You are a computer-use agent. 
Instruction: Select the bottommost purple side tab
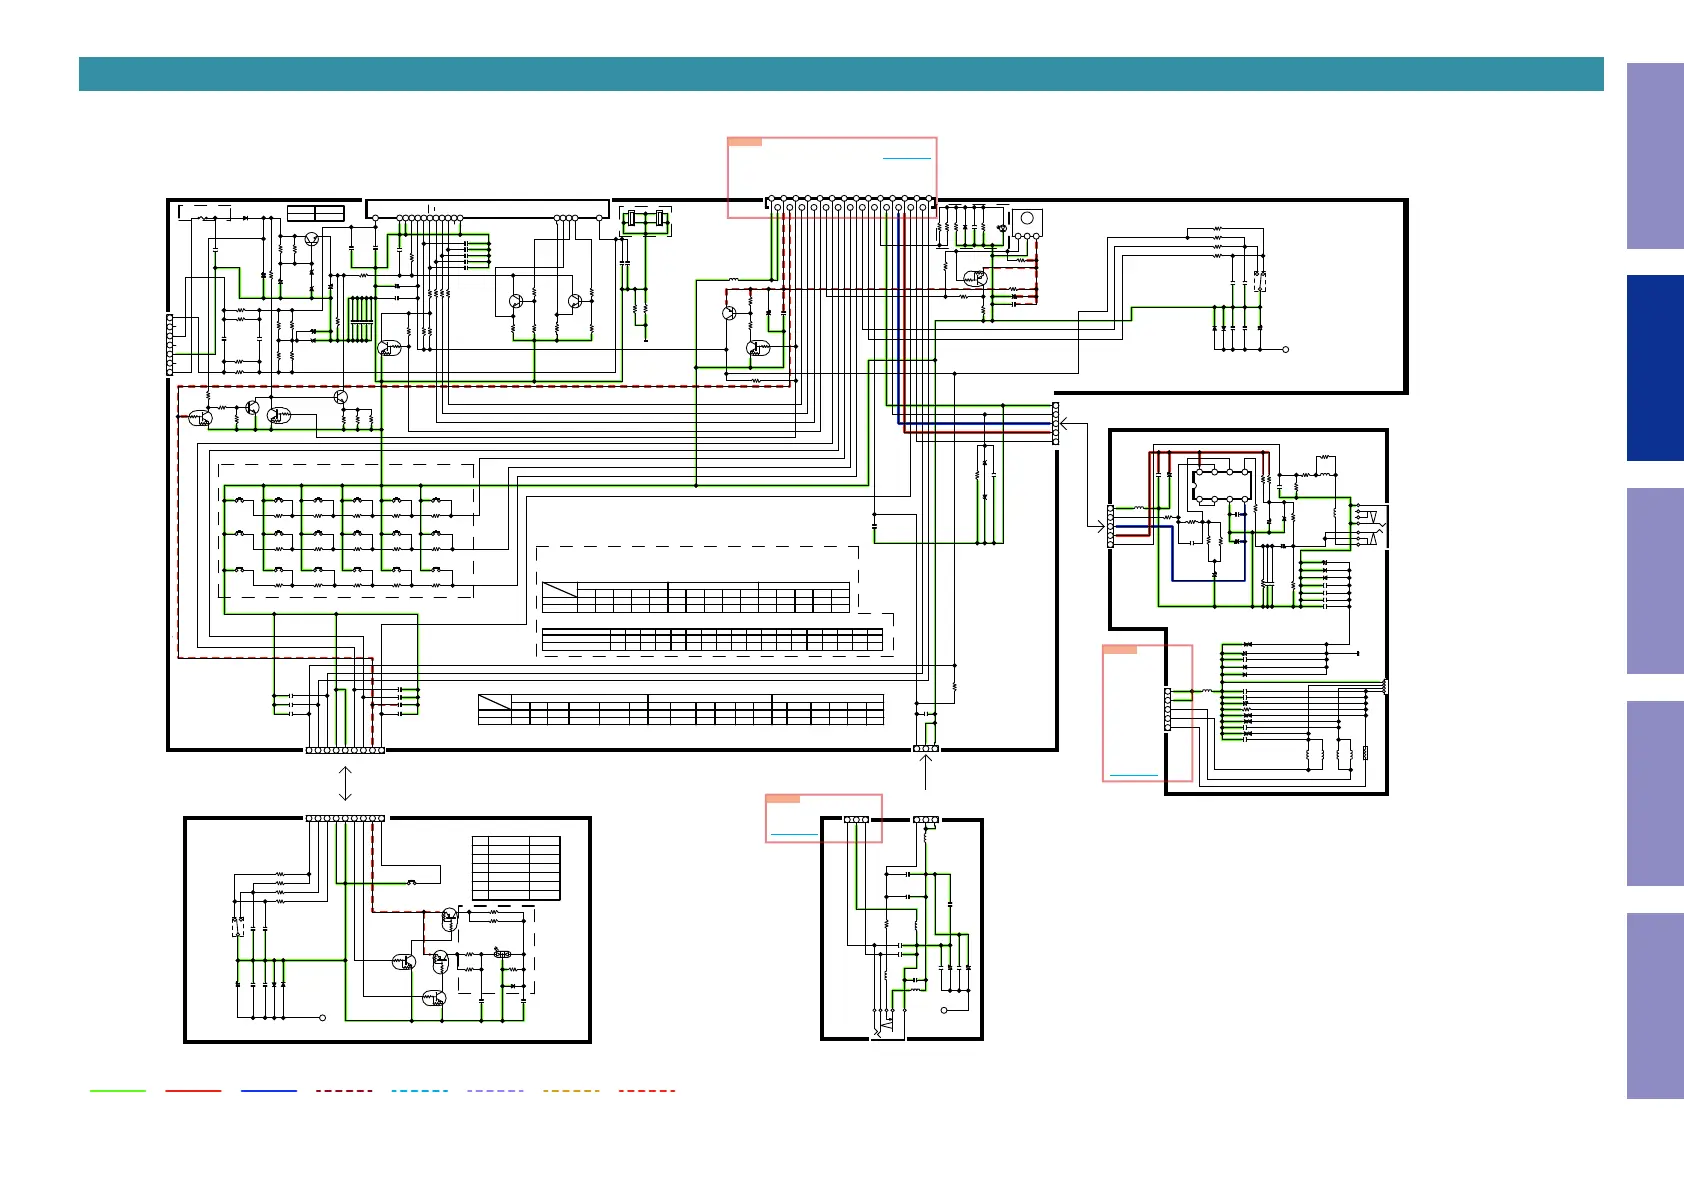pos(1655,1006)
